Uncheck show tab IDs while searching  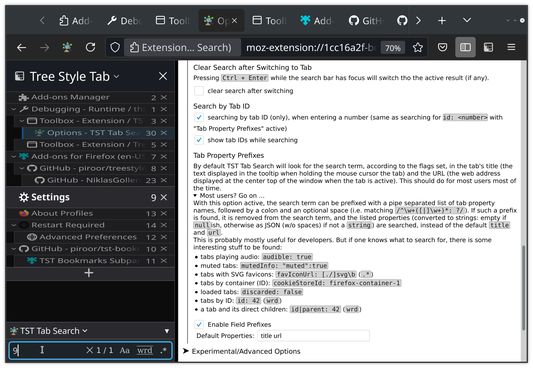pyautogui.click(x=199, y=140)
